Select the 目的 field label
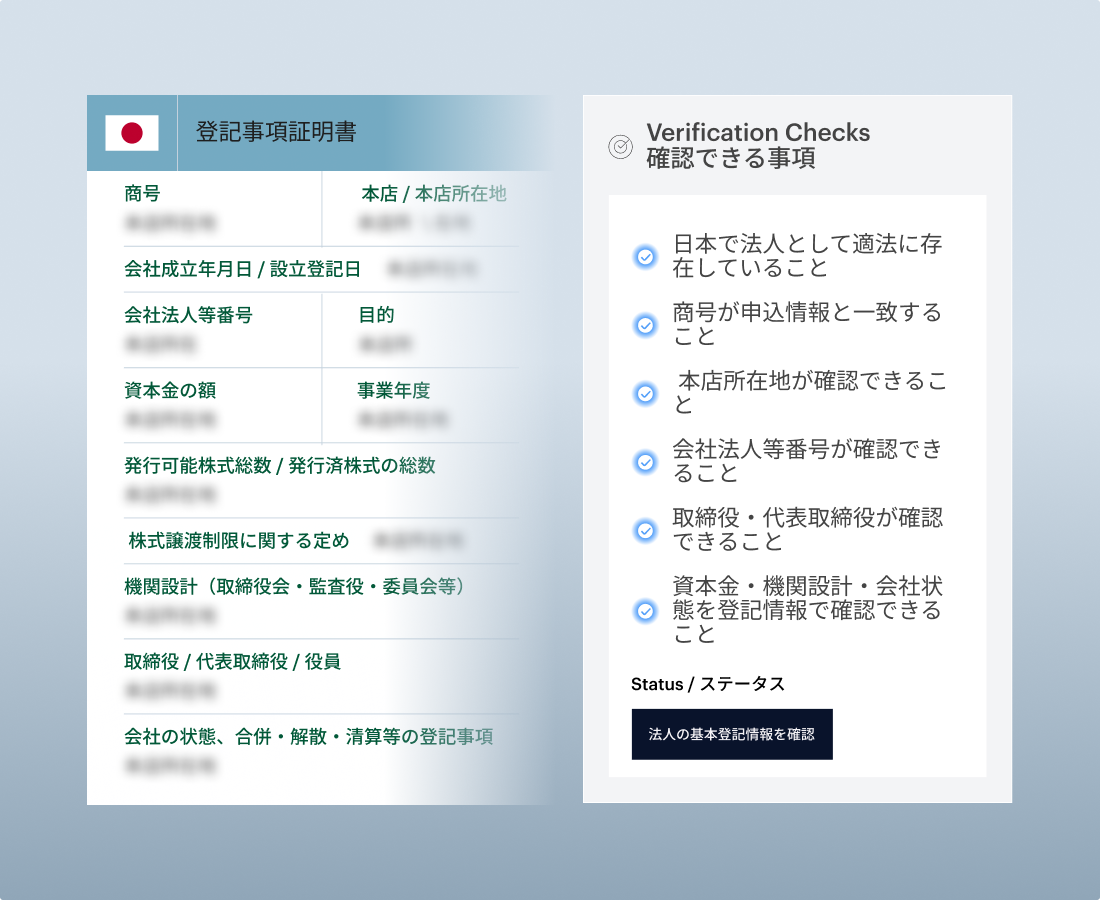This screenshot has height=900, width=1100. coord(376,315)
